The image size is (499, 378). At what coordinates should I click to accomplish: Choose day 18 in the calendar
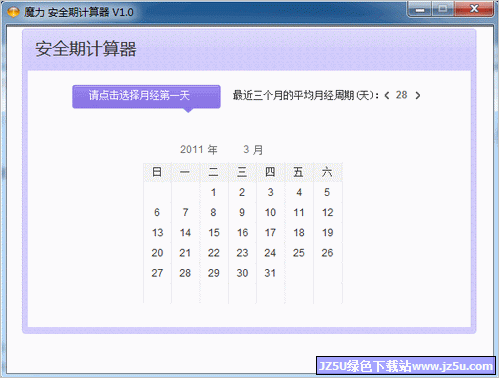point(299,233)
